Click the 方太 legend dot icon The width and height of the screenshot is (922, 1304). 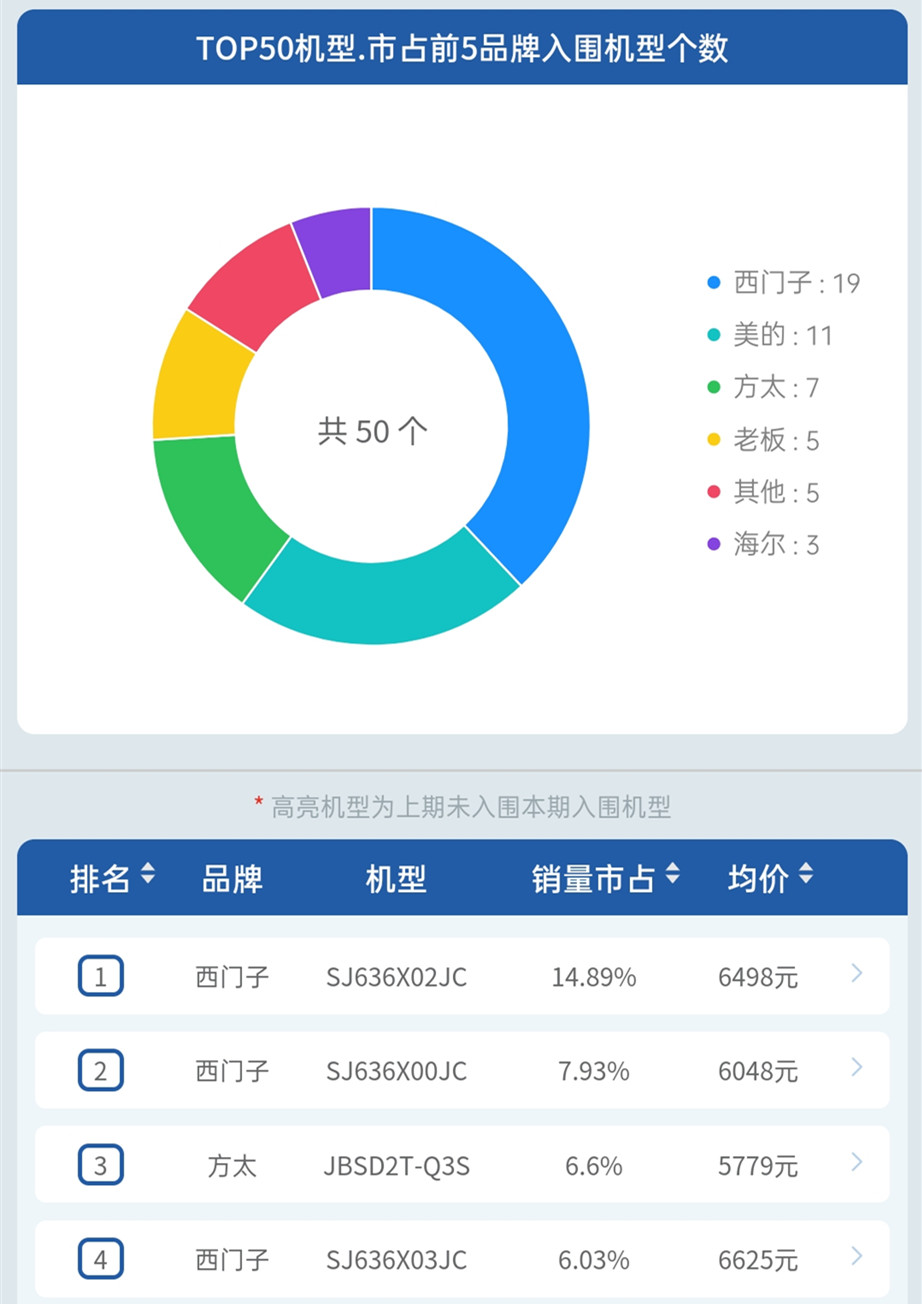pyautogui.click(x=714, y=389)
